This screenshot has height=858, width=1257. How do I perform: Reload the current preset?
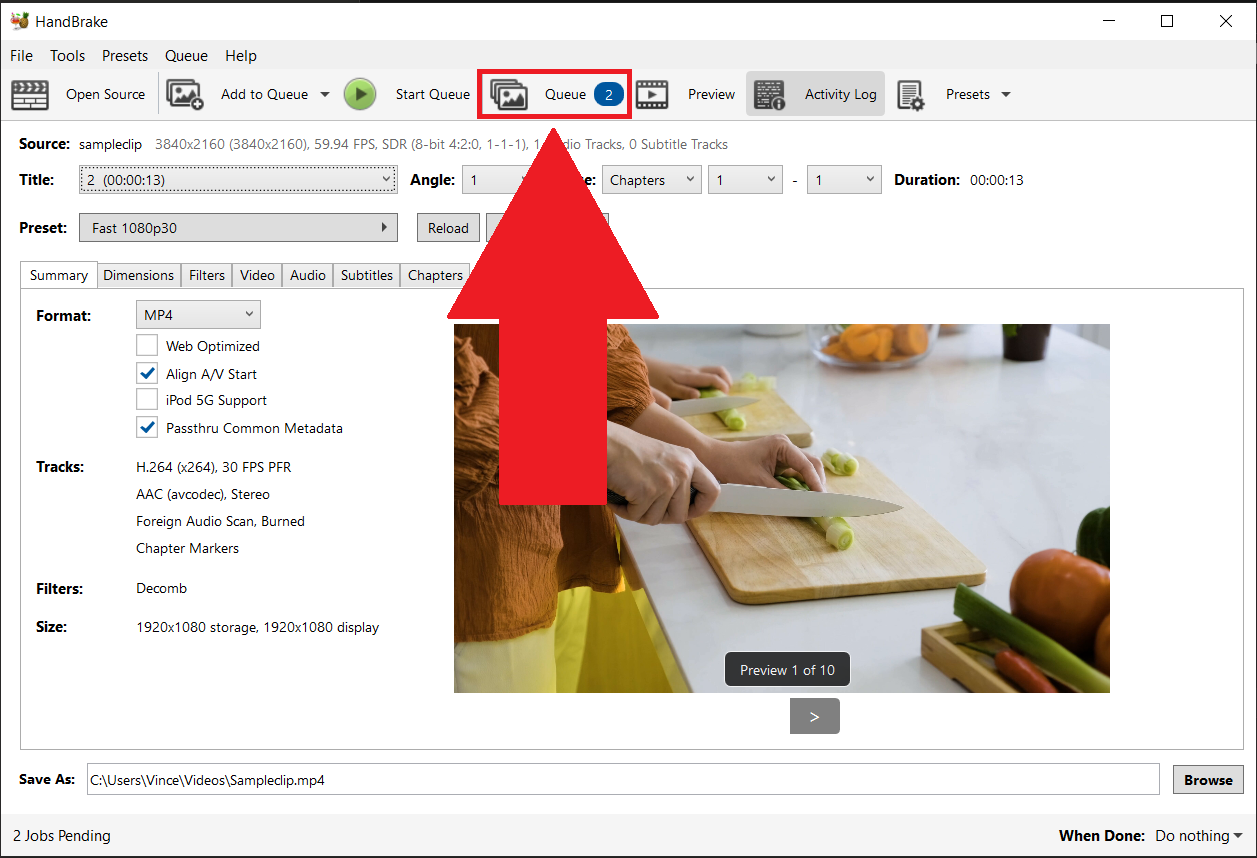[448, 227]
